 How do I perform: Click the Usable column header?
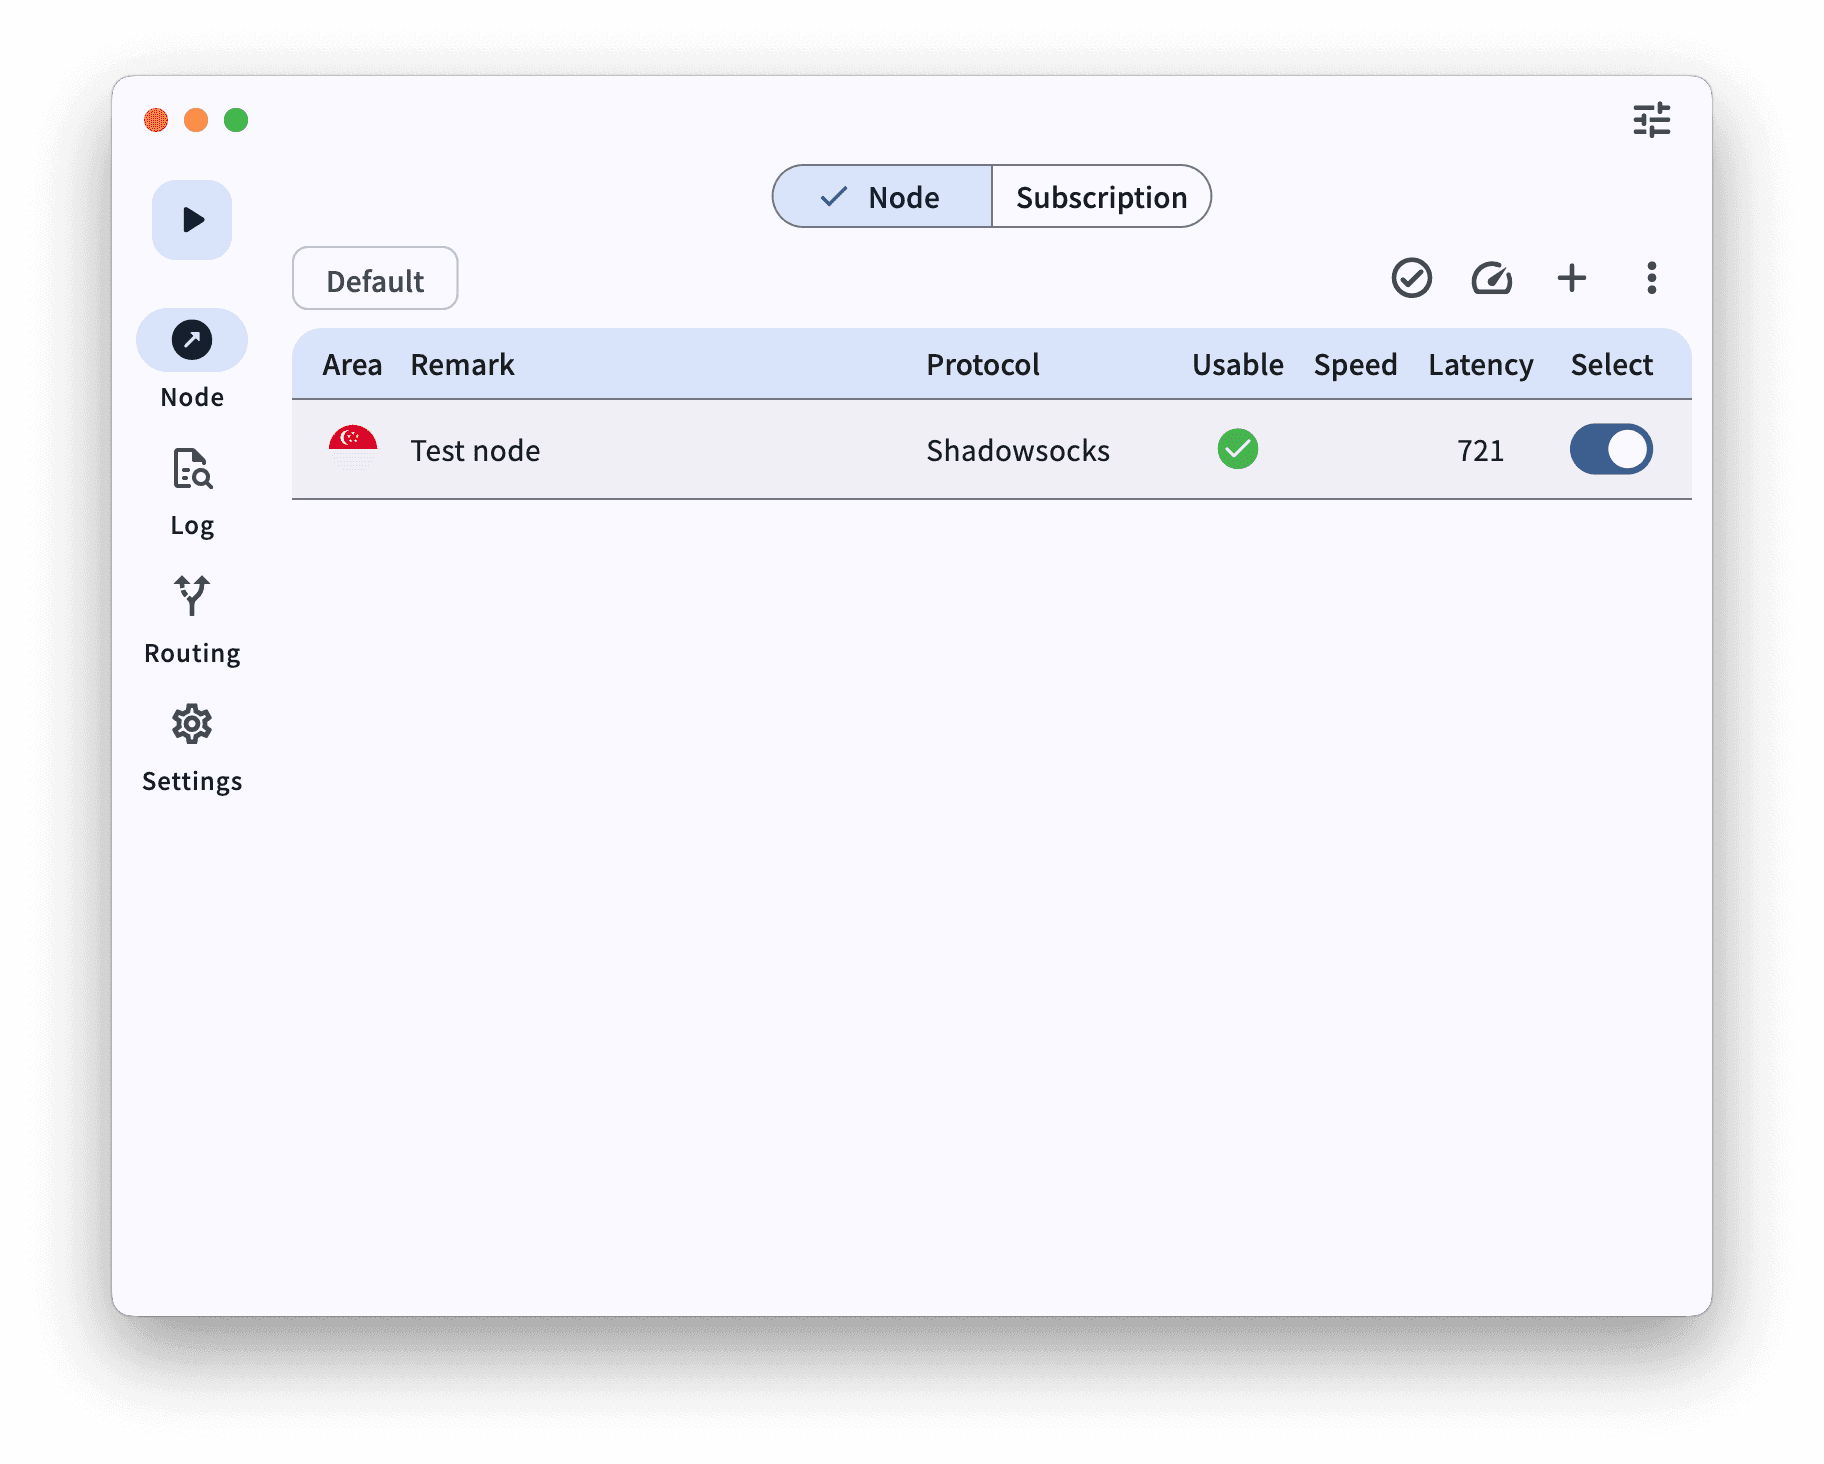pos(1237,365)
